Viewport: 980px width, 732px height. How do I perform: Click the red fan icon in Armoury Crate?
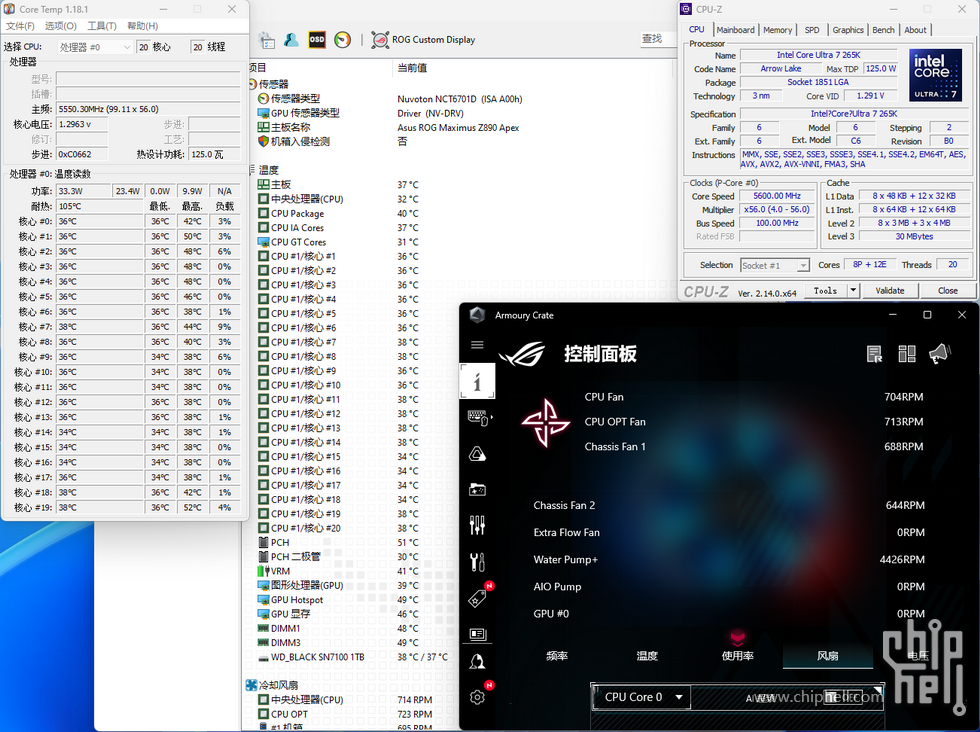click(546, 423)
